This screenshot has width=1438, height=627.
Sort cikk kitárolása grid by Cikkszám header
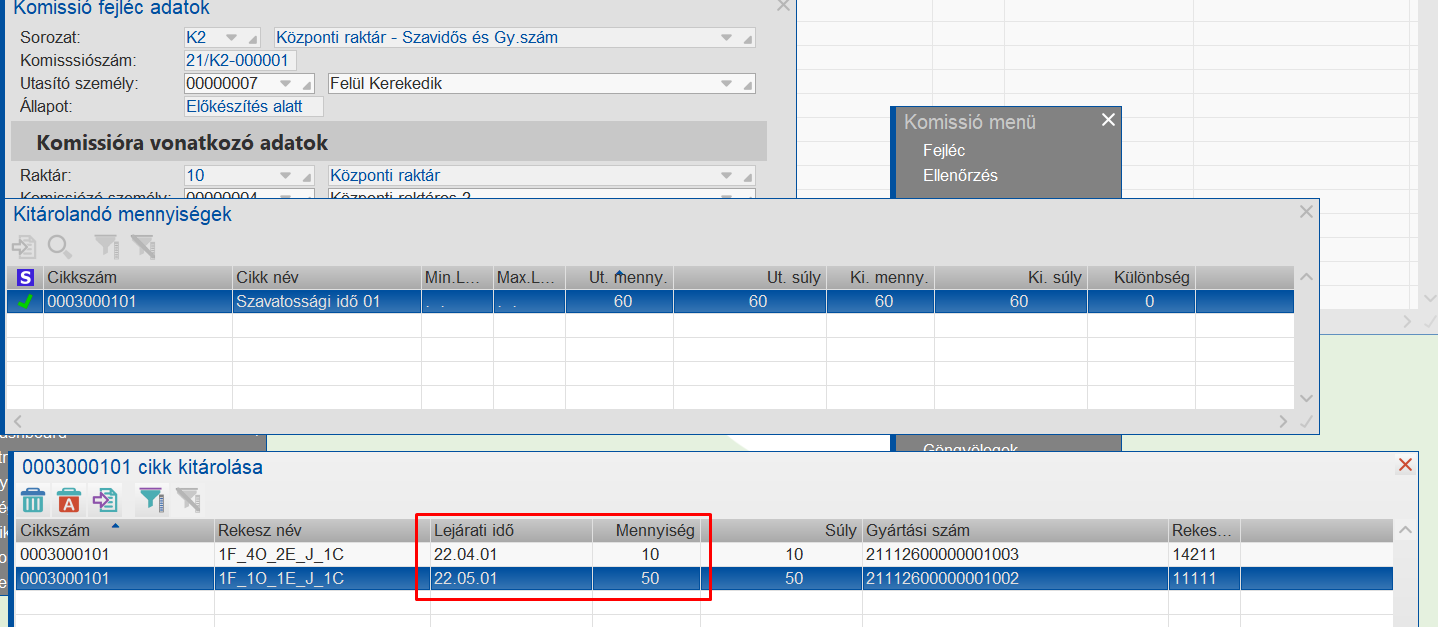[115, 530]
